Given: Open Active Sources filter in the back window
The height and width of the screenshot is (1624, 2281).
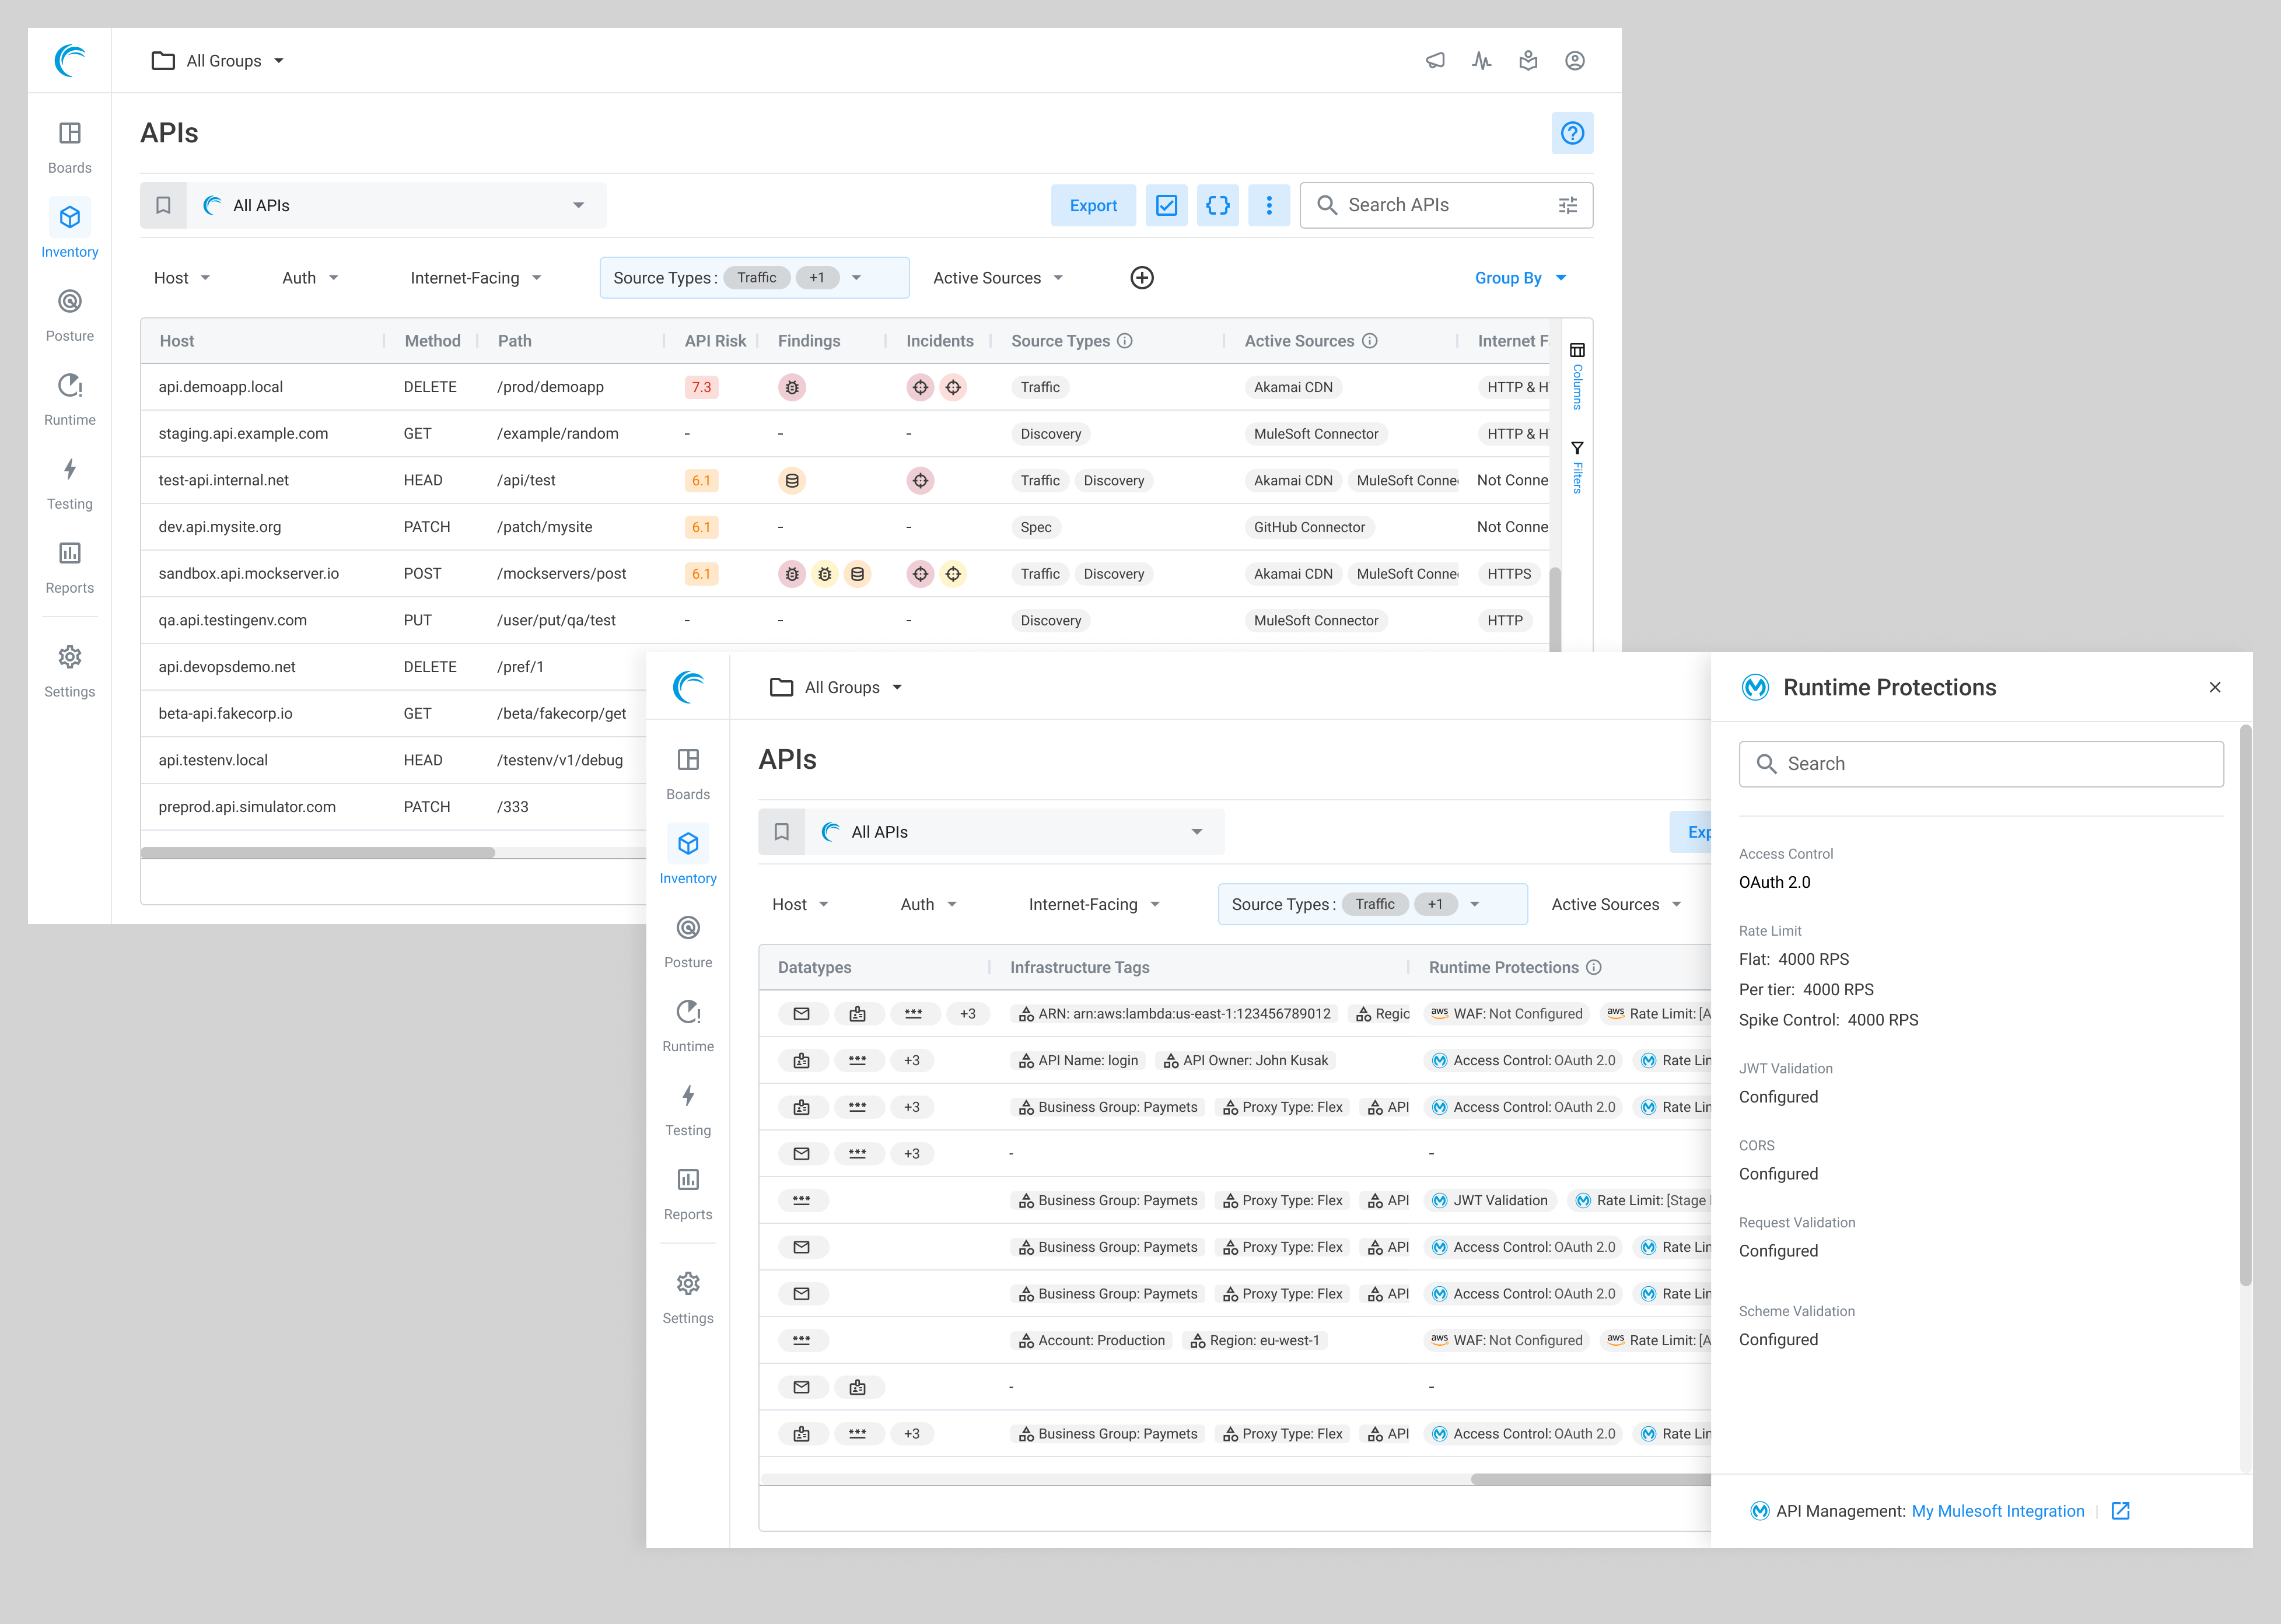Looking at the screenshot, I should point(998,278).
